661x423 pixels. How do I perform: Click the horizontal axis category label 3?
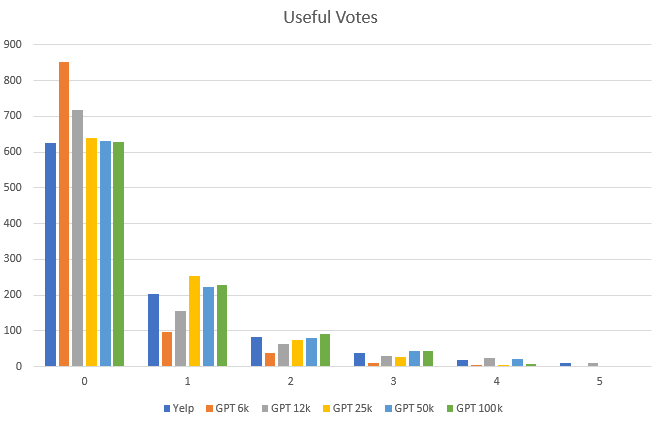(394, 381)
